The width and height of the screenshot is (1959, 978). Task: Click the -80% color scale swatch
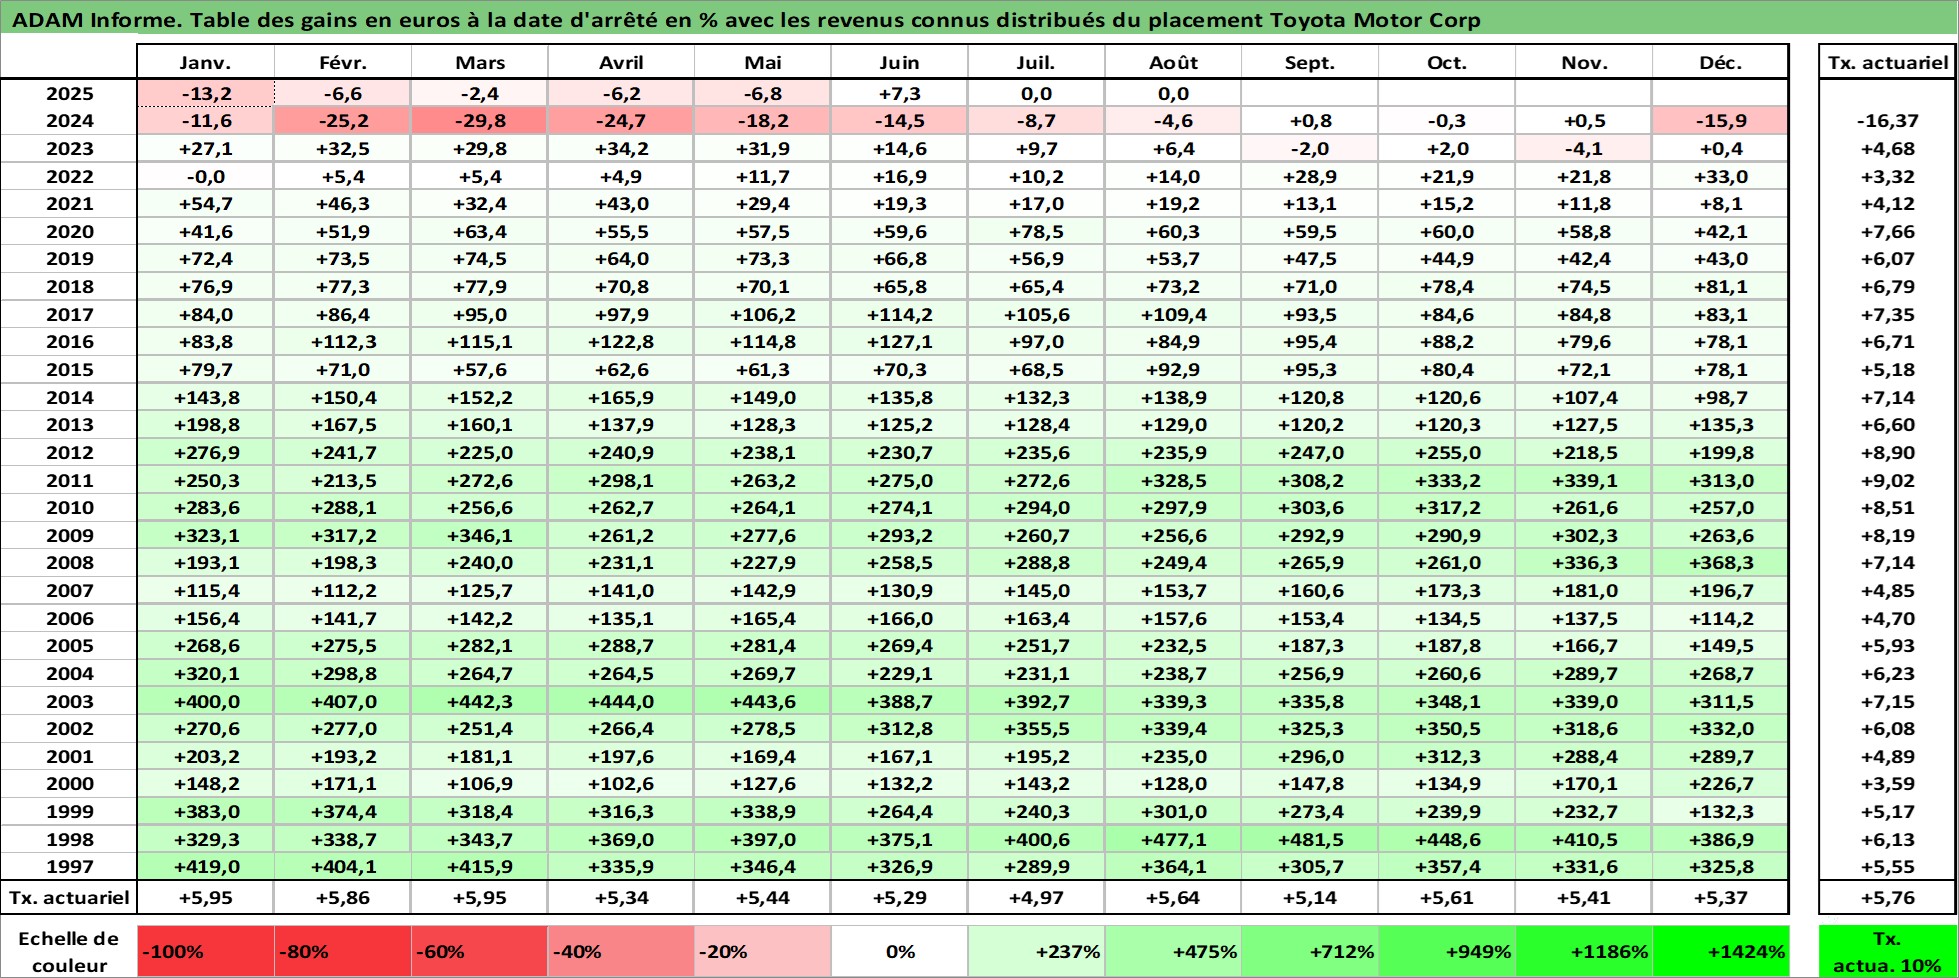342,951
